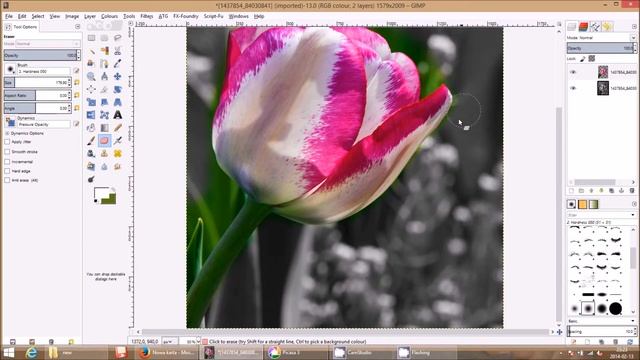Open the Script-Fu menu
Image resolution: width=640 pixels, height=360 pixels.
click(x=213, y=16)
